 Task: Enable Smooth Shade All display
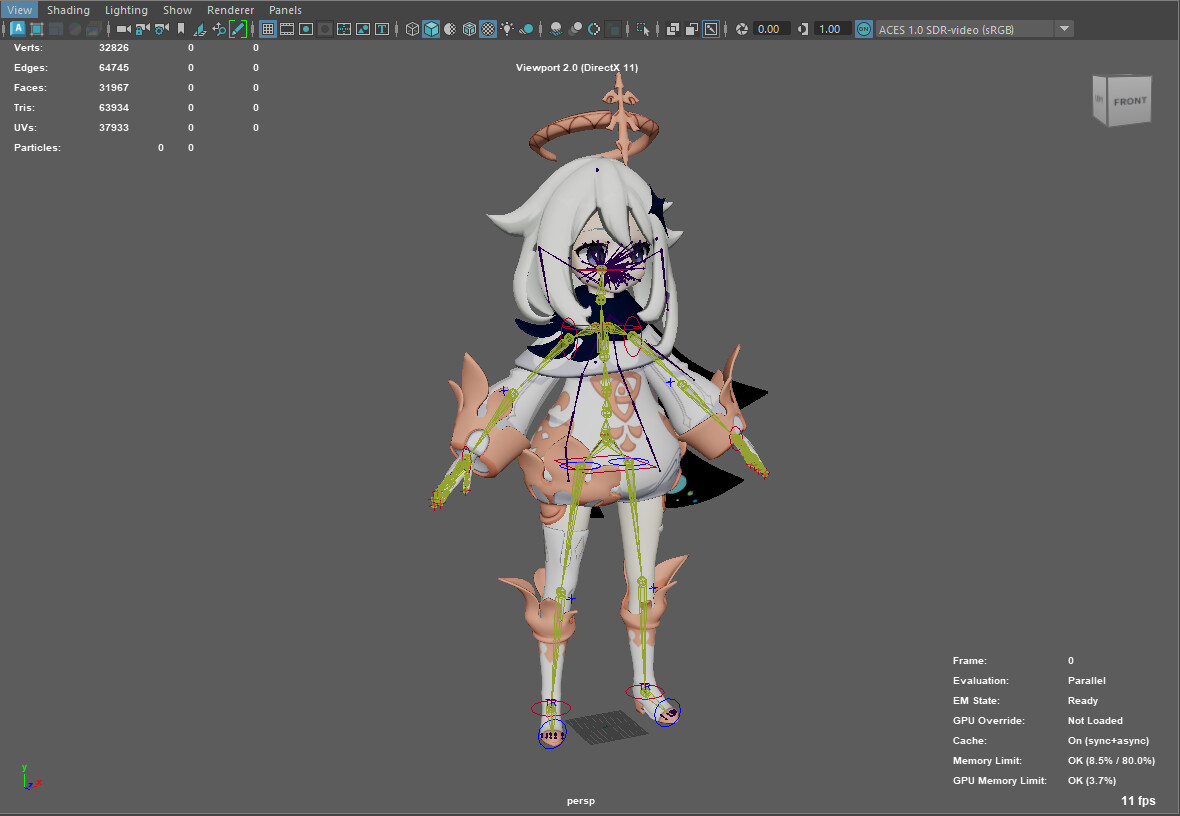coord(428,29)
